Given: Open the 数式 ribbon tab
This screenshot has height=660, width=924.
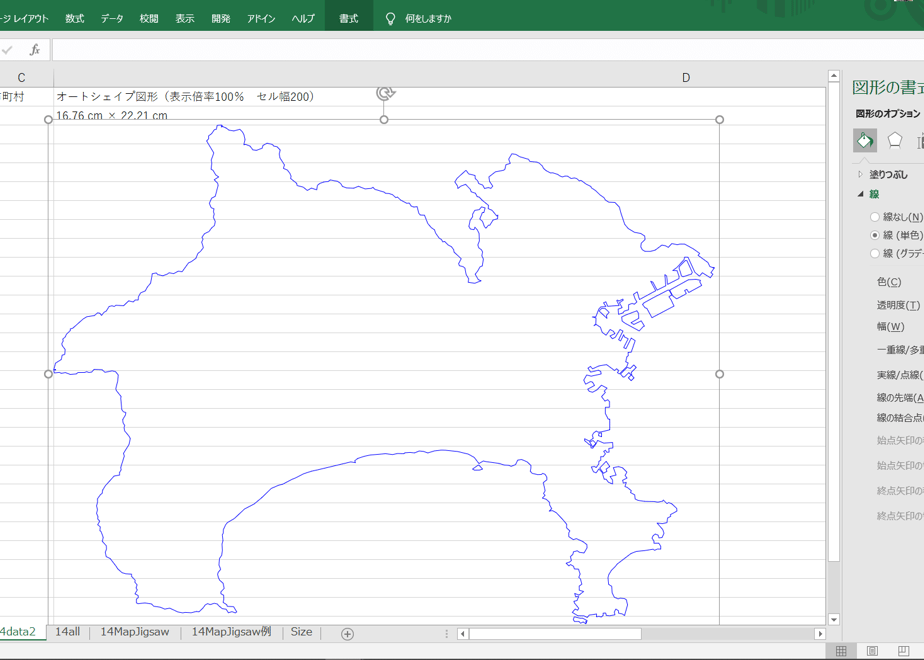Looking at the screenshot, I should click(x=74, y=19).
